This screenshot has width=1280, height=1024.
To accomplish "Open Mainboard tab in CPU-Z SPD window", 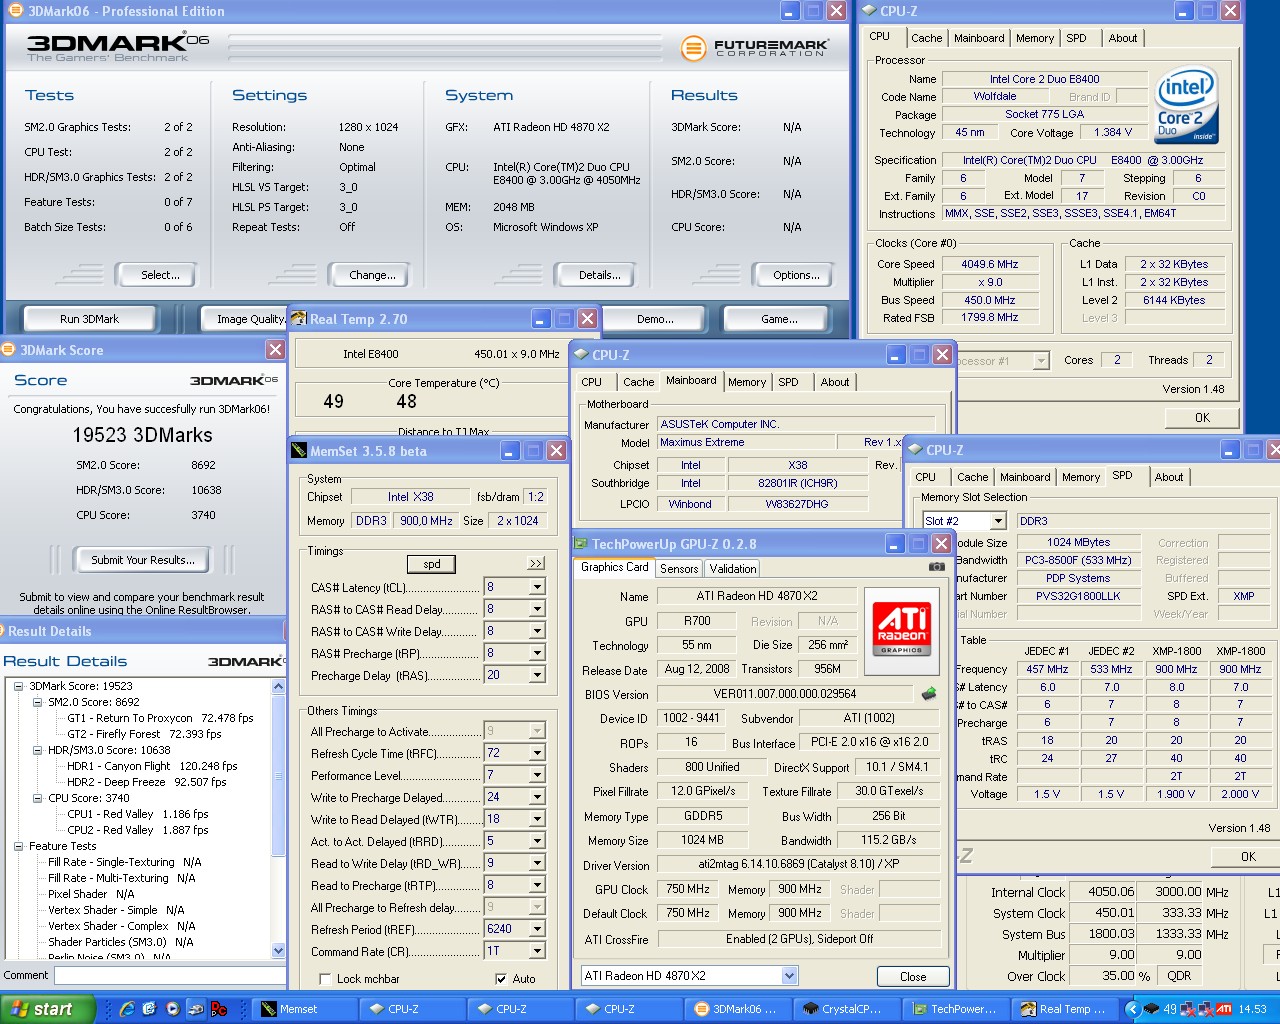I will [x=1025, y=477].
